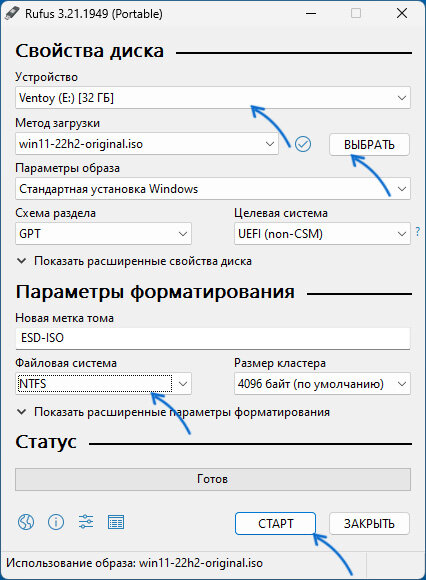Screen dimensions: 426x580
Task: Open the GPT partition scheme dropdown
Action: point(104,233)
